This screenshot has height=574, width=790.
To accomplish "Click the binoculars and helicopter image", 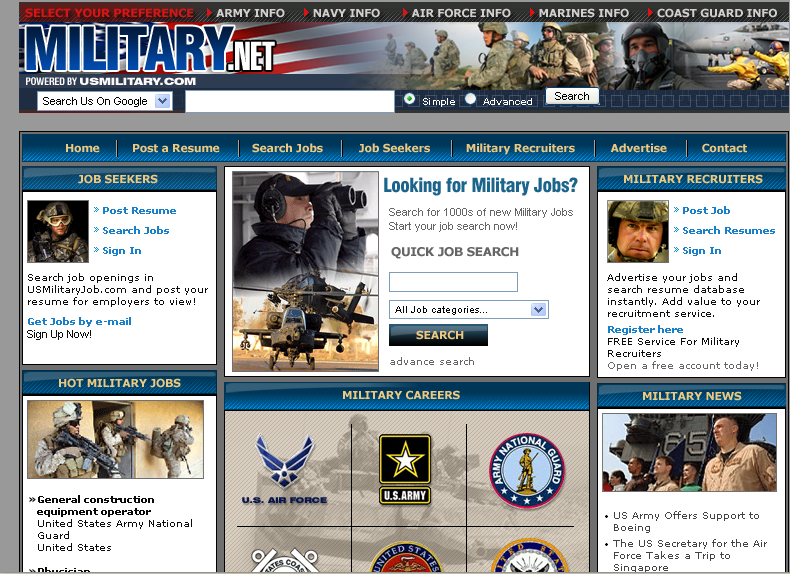I will pyautogui.click(x=305, y=272).
